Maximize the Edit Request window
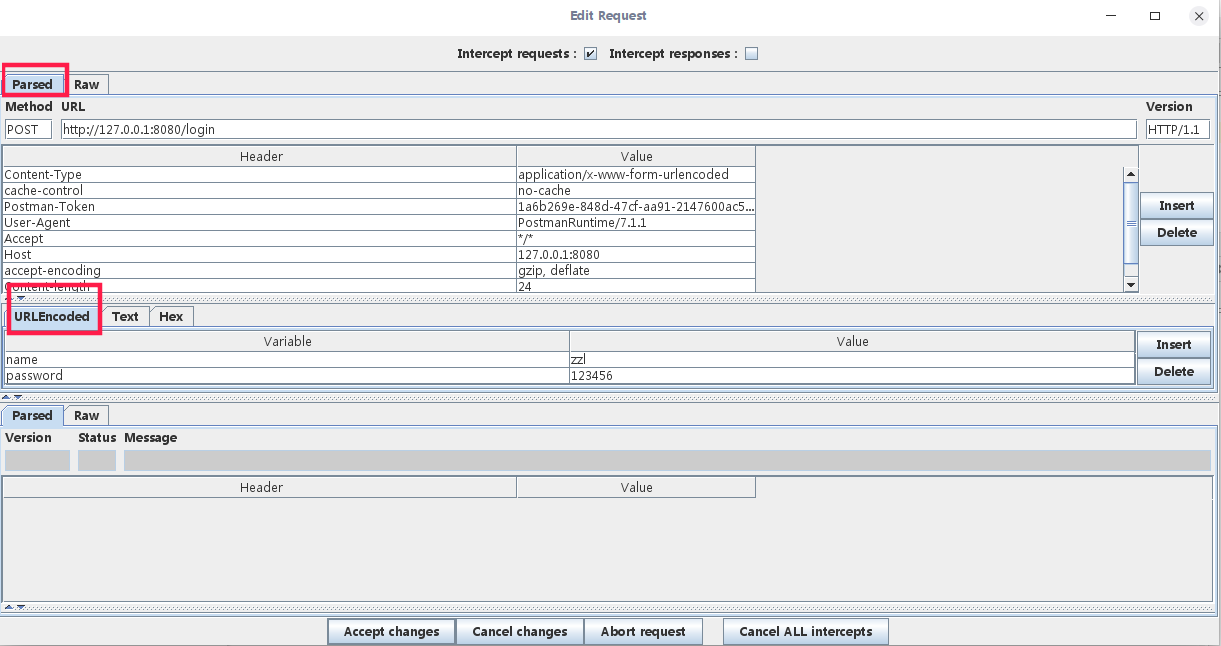 click(1155, 16)
